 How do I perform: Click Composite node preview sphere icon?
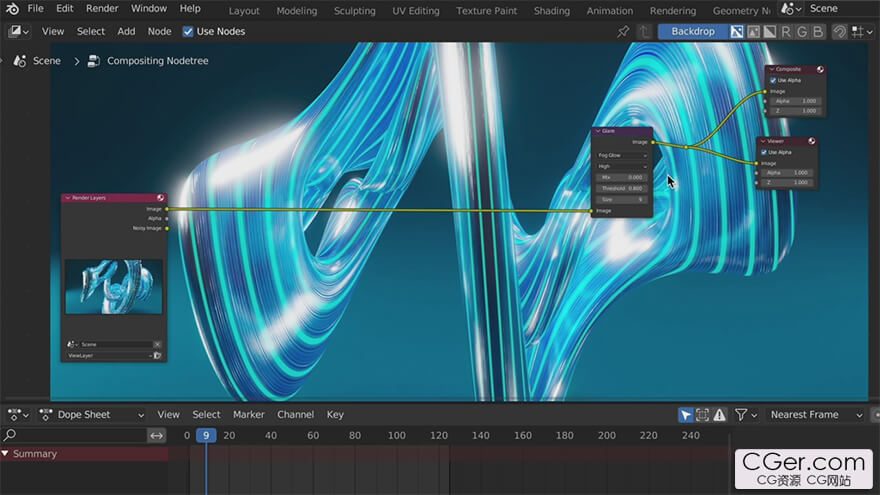tap(821, 69)
